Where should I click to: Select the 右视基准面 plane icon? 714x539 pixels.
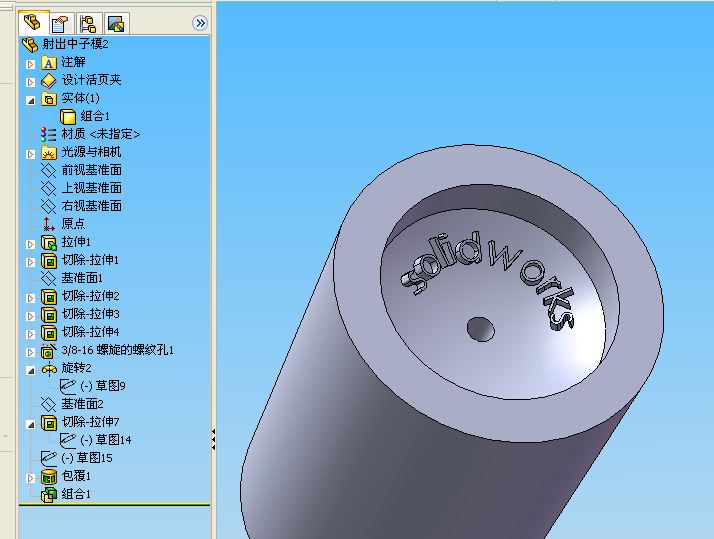[x=49, y=206]
